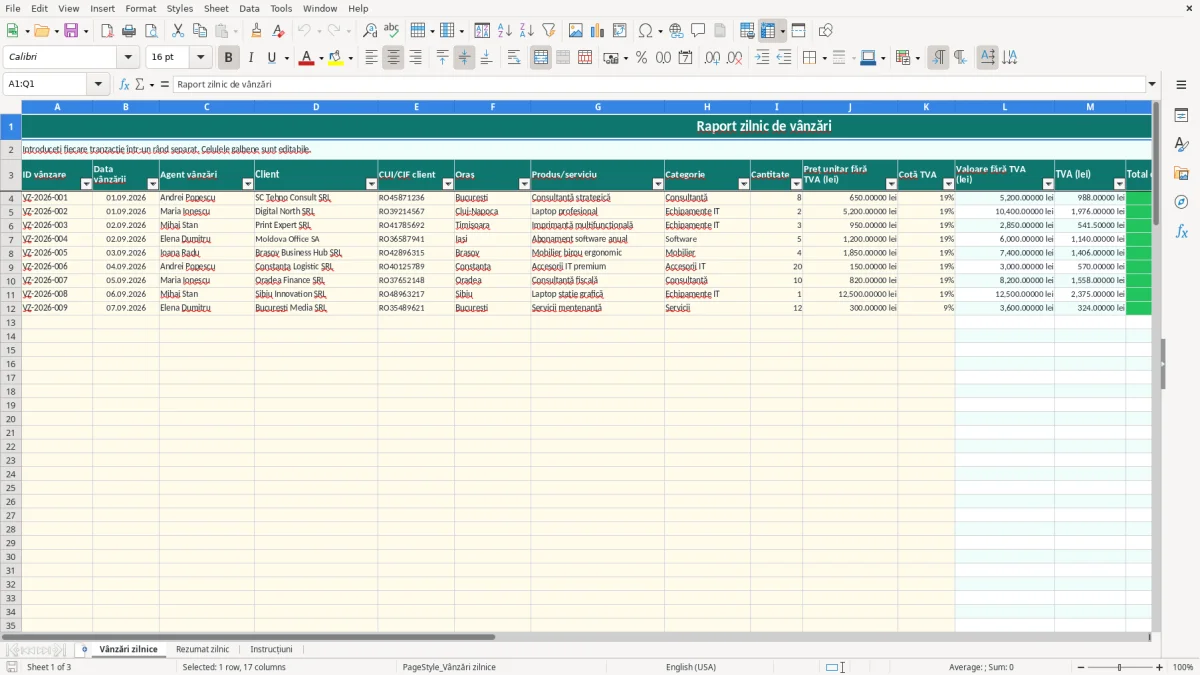Image resolution: width=1200 pixels, height=675 pixels.
Task: Open filter dropdown for ID vânzare column
Action: pyautogui.click(x=86, y=184)
